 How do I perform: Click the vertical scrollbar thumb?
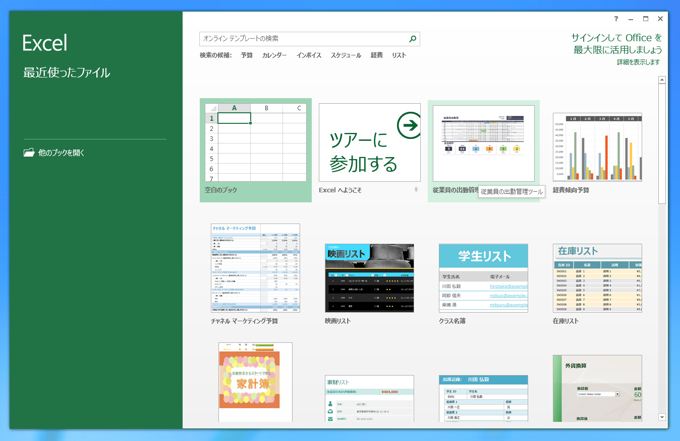point(662,143)
